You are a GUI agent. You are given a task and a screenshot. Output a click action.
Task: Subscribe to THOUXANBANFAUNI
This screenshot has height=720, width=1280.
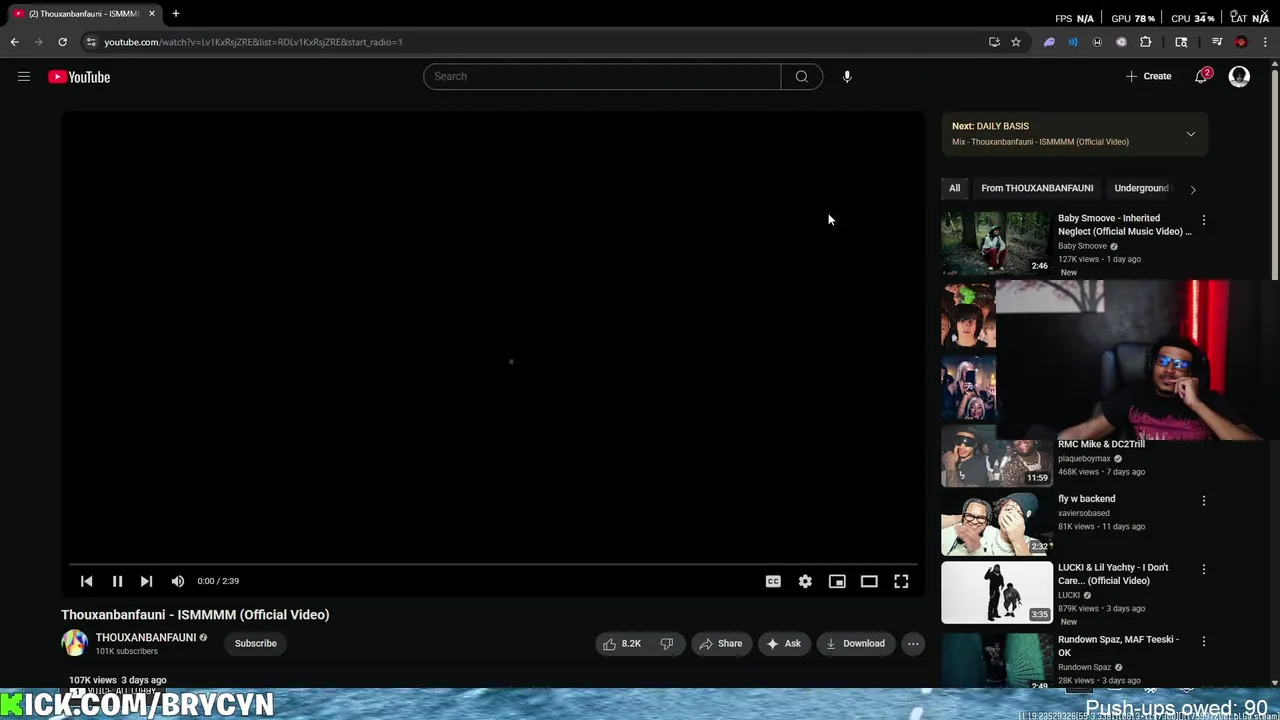[255, 643]
